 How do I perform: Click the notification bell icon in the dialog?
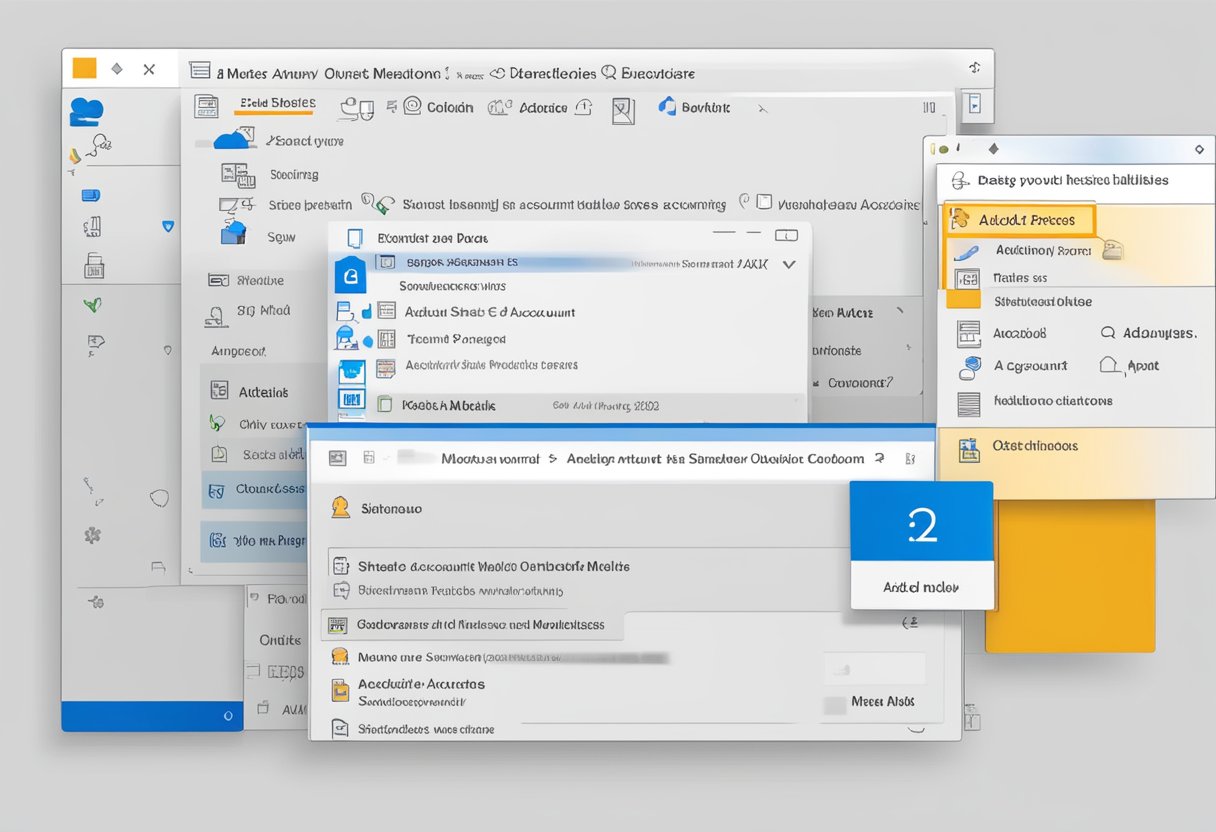(339, 509)
